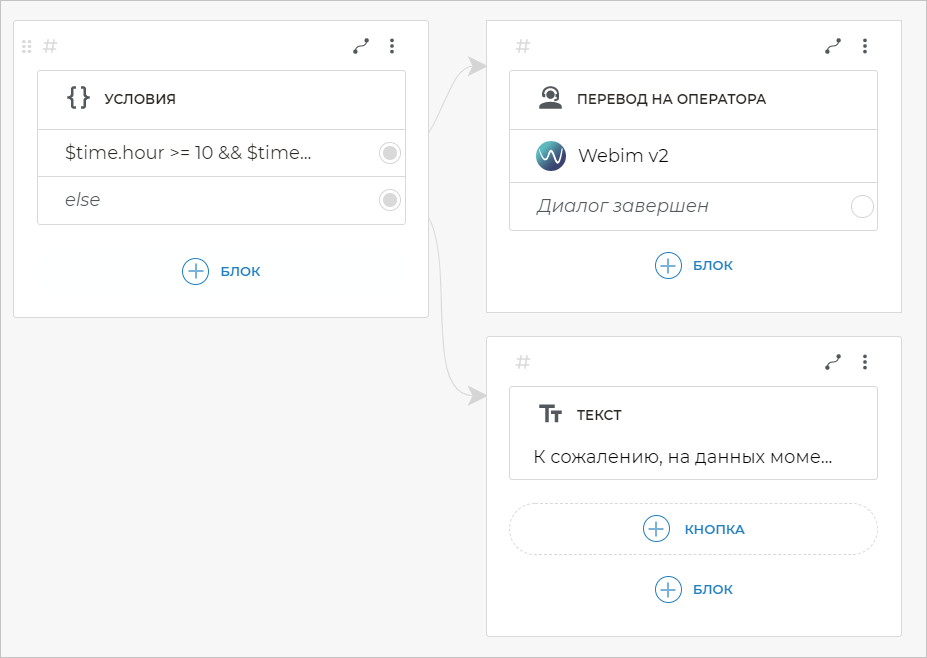Add a button with the Кнопка control

[693, 529]
